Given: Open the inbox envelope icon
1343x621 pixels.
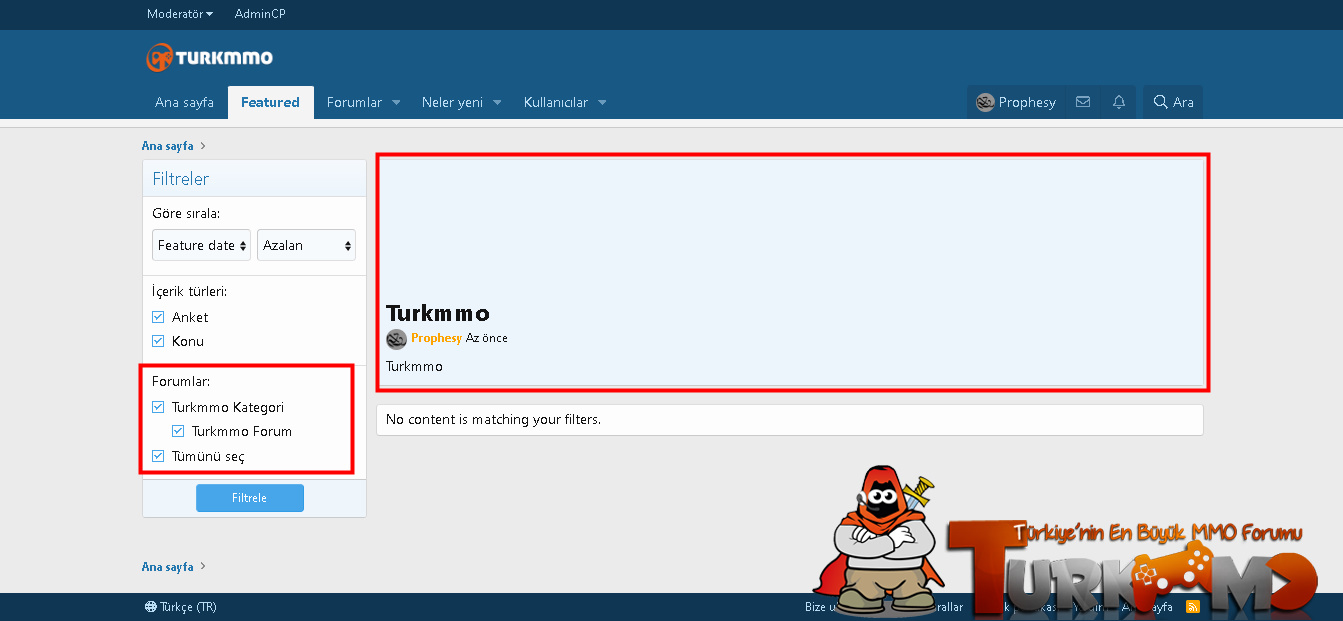Looking at the screenshot, I should (x=1082, y=102).
